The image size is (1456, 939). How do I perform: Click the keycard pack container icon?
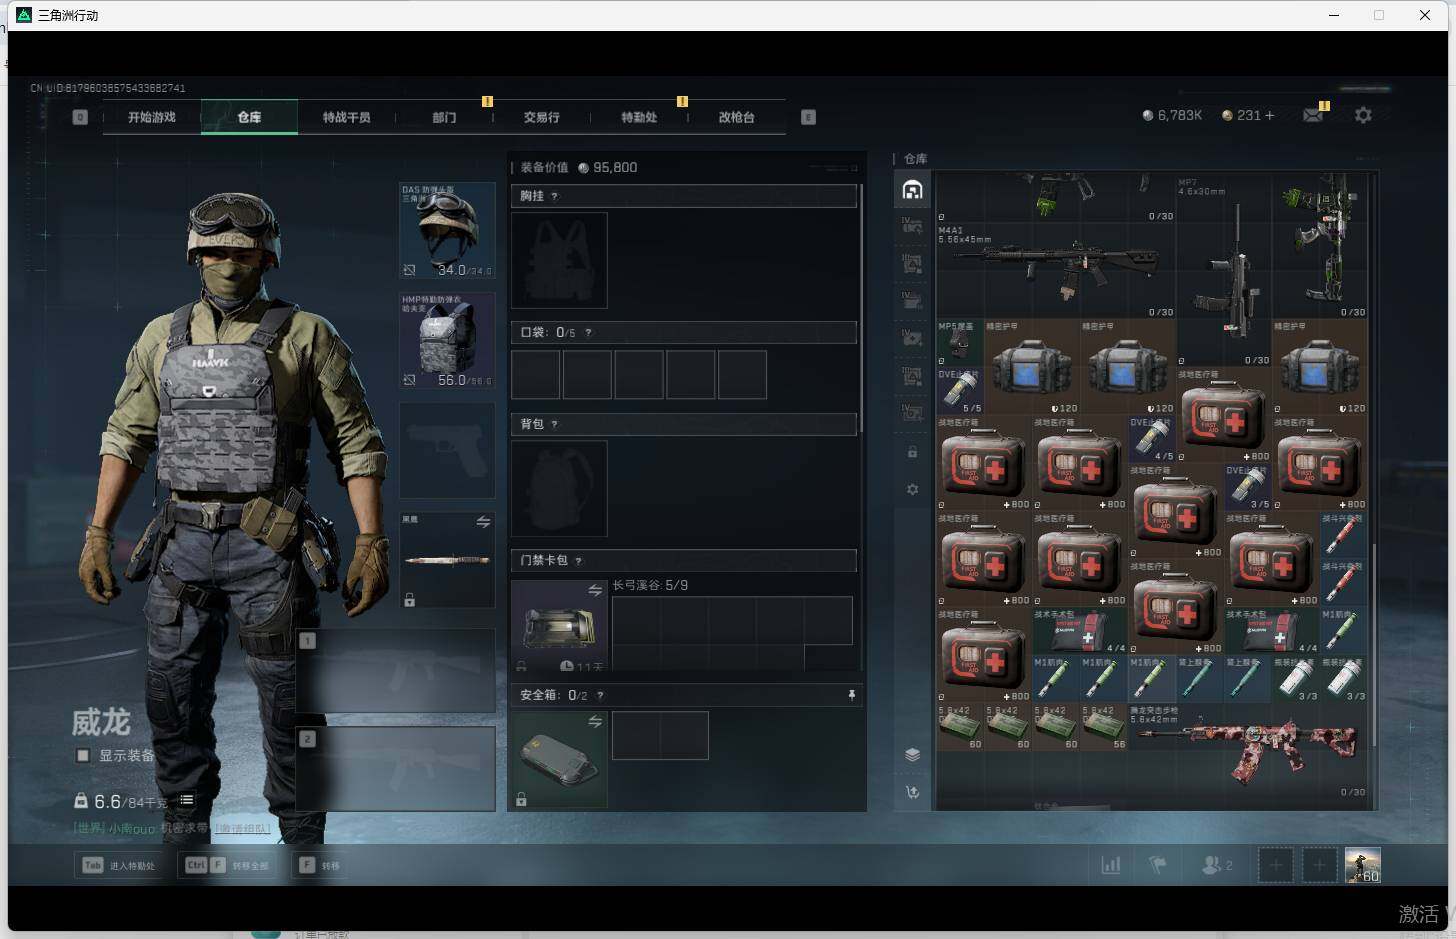click(559, 626)
